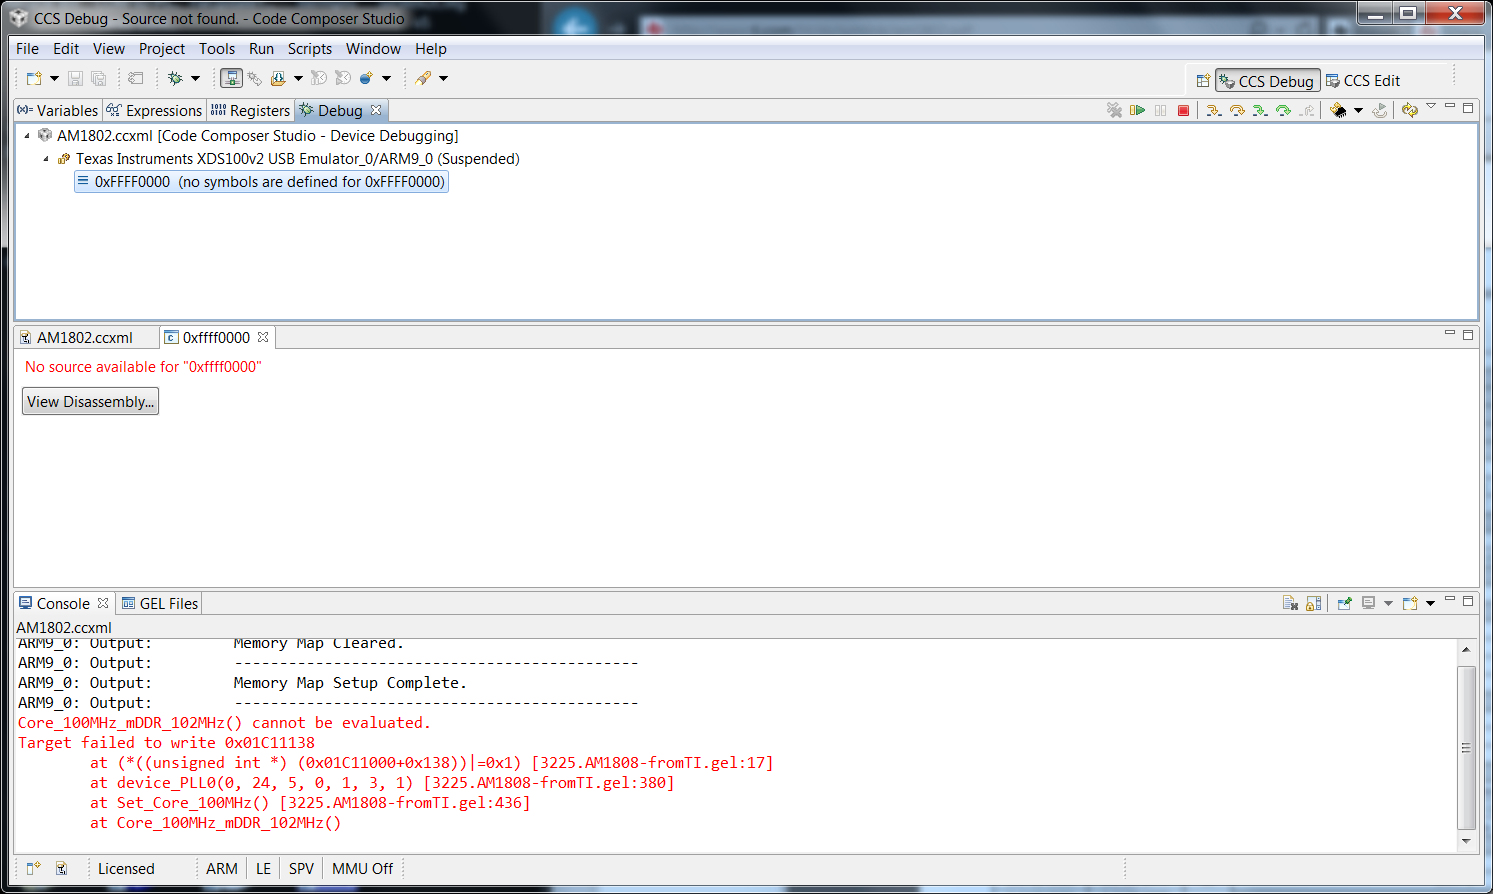
Task: Click the Step Over icon
Action: pos(1237,110)
